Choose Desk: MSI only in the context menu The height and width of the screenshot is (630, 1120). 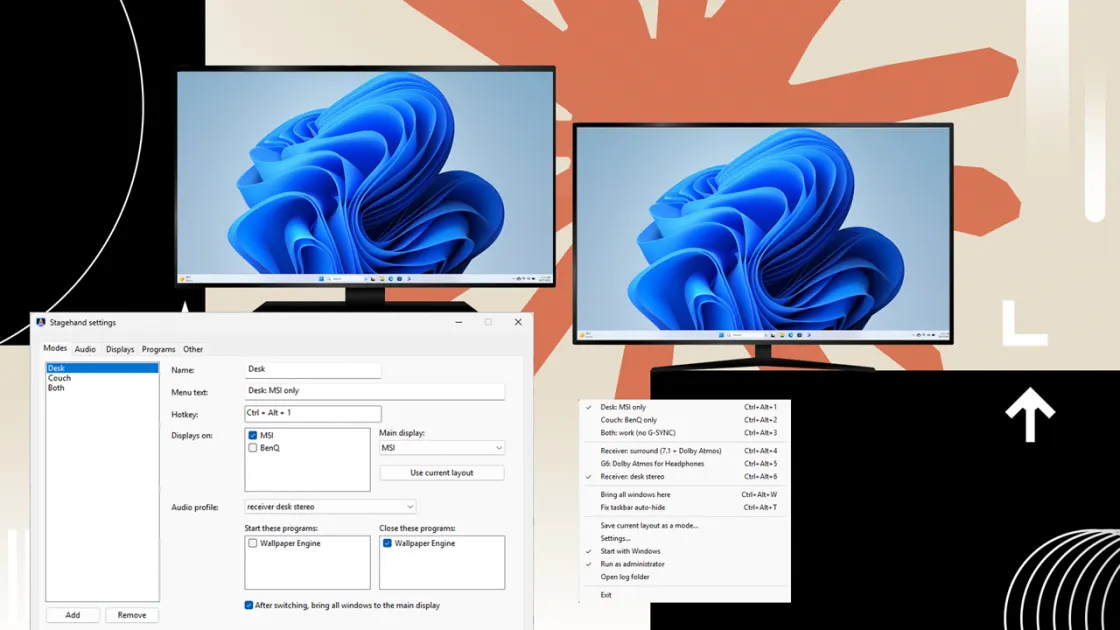point(684,407)
